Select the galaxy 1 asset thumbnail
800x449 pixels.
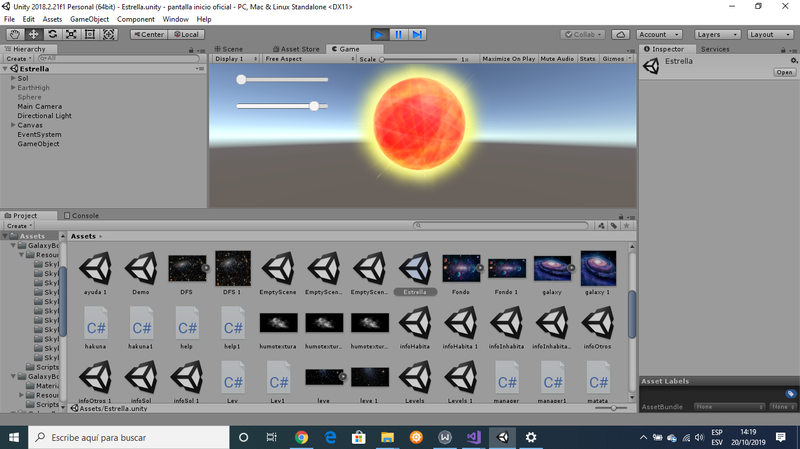point(598,269)
